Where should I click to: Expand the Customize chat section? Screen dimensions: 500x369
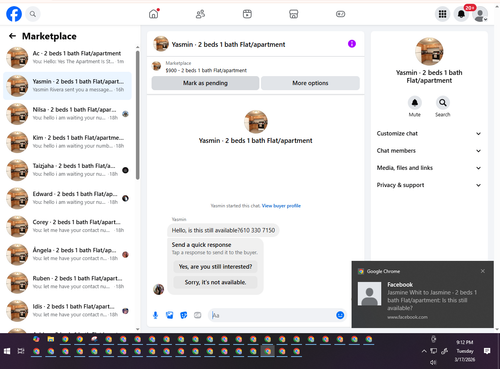click(x=429, y=134)
